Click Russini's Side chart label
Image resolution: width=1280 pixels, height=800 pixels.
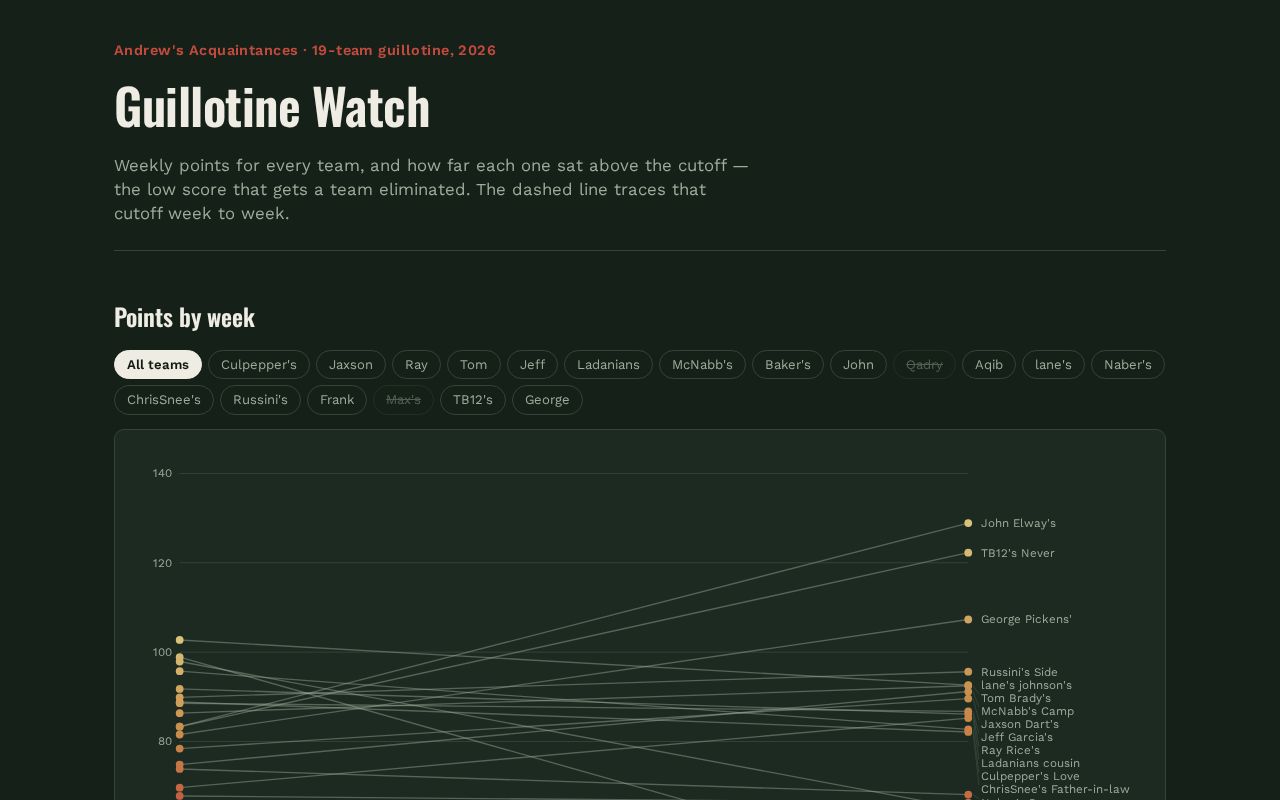click(1019, 672)
